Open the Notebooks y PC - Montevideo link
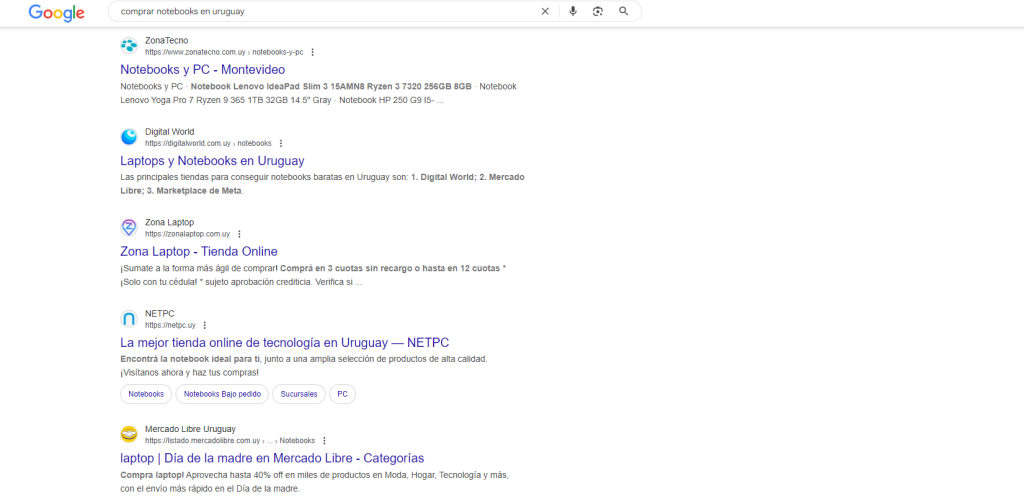This screenshot has height=504, width=1024. pos(202,70)
